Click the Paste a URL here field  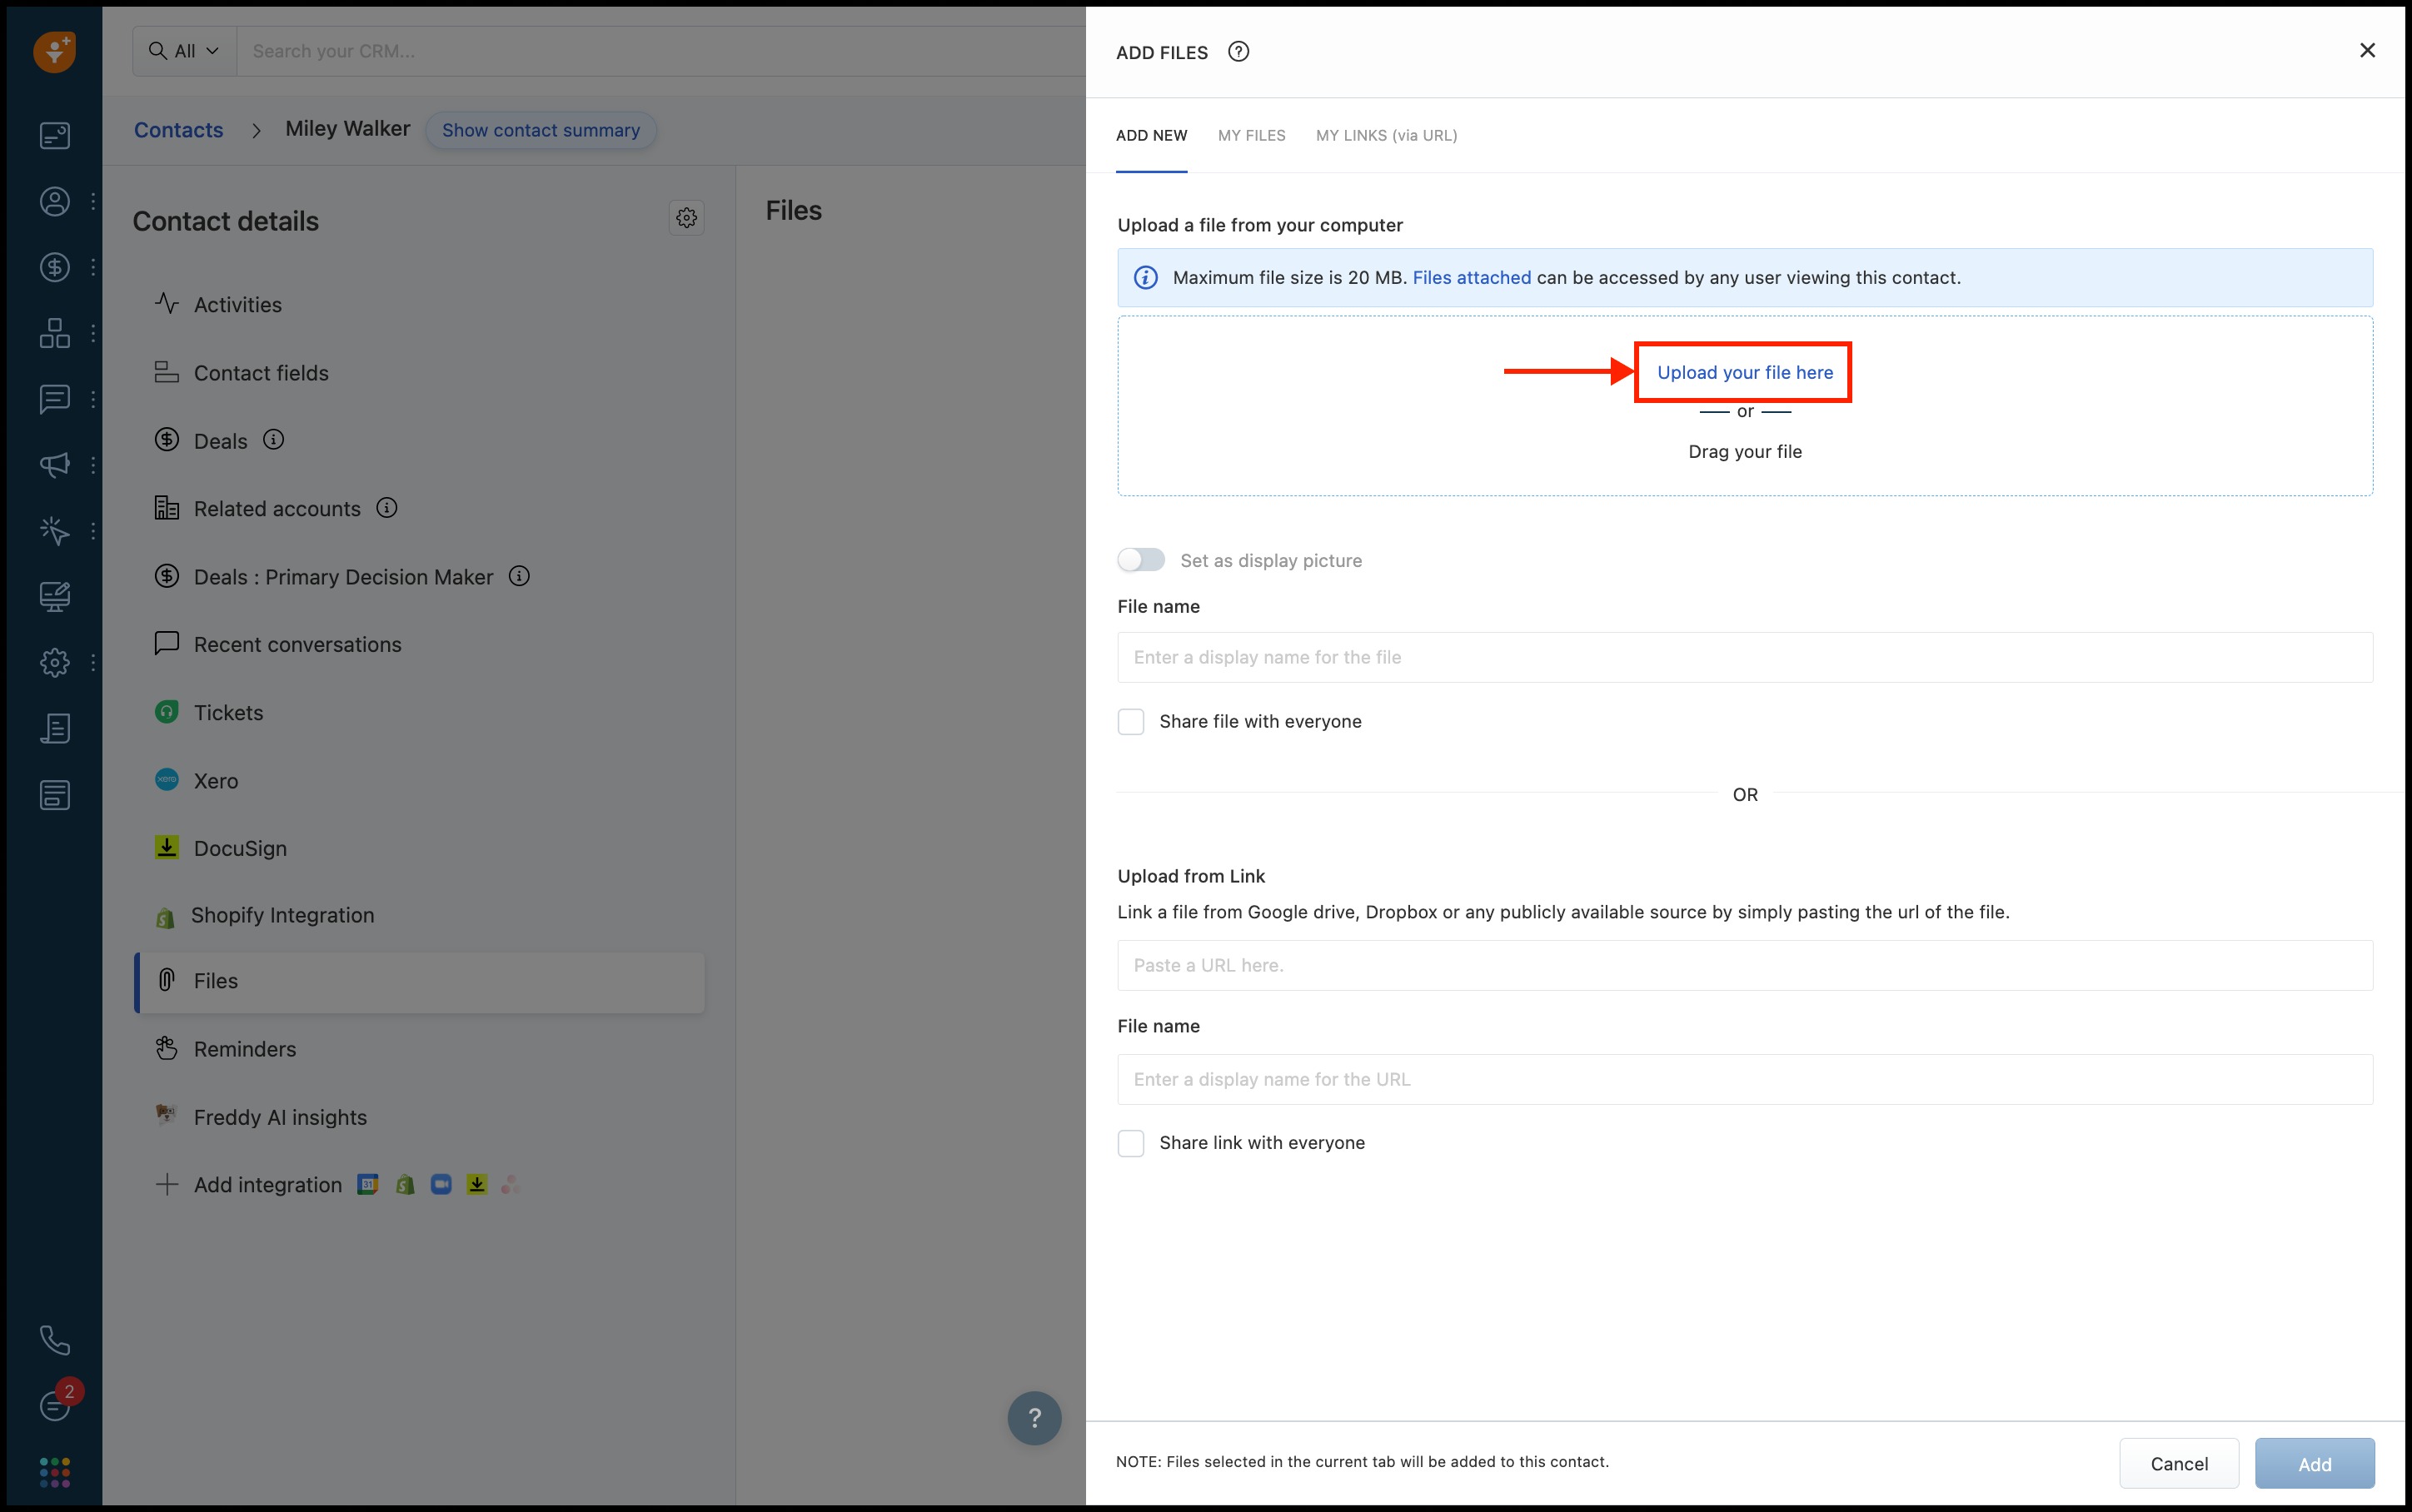(1744, 965)
